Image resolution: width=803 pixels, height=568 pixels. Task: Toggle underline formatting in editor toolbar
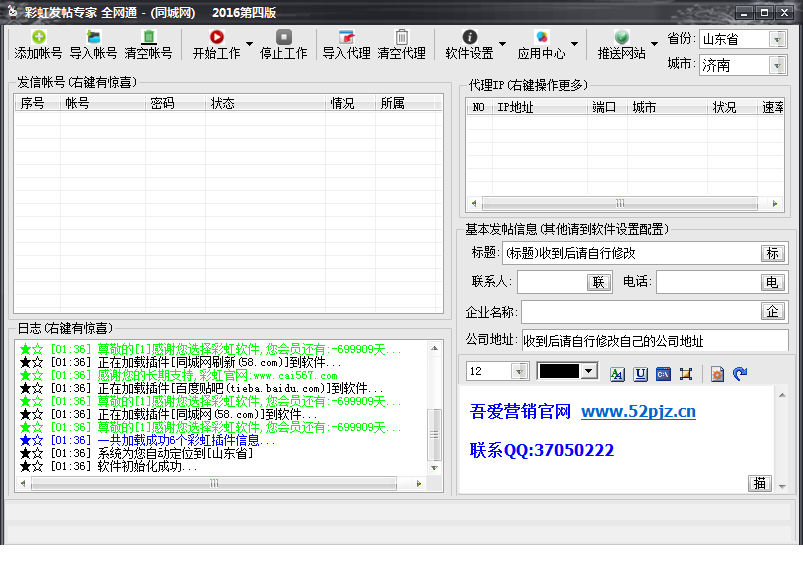point(640,374)
